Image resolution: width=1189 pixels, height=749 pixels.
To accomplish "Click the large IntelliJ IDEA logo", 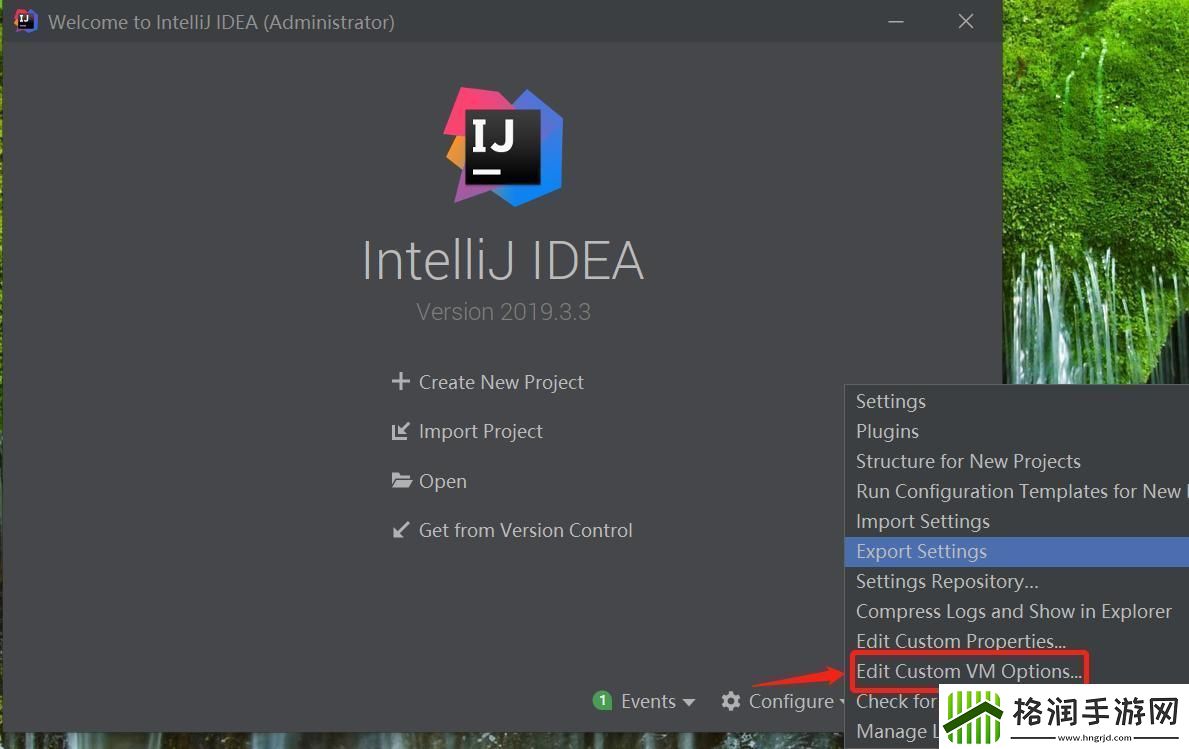I will click(x=503, y=146).
